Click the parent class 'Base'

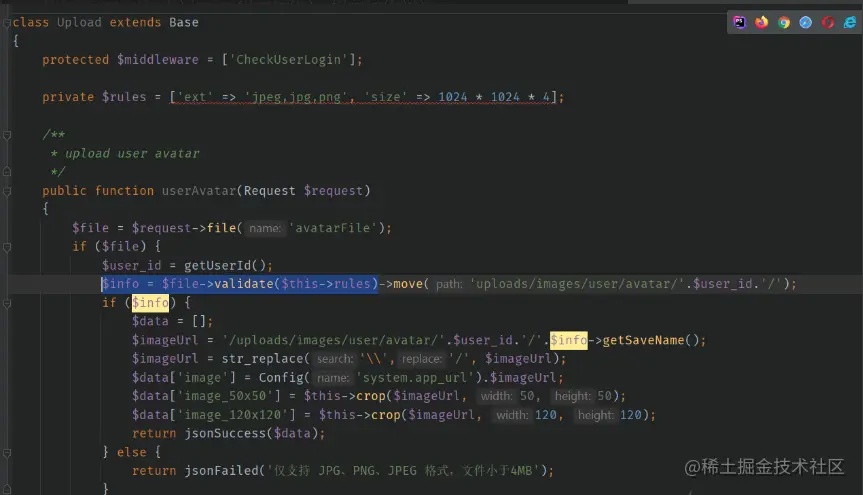pyautogui.click(x=184, y=23)
